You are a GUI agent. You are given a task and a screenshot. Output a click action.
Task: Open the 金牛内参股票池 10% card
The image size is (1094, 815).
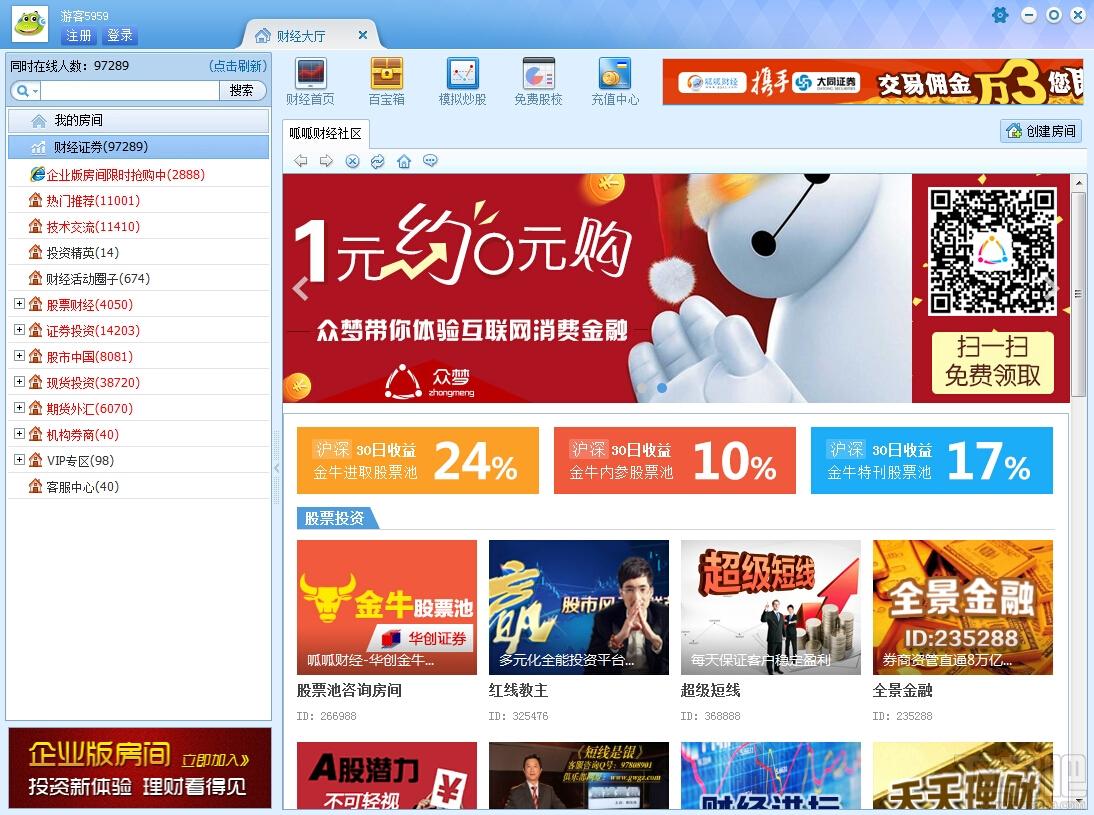[x=675, y=461]
